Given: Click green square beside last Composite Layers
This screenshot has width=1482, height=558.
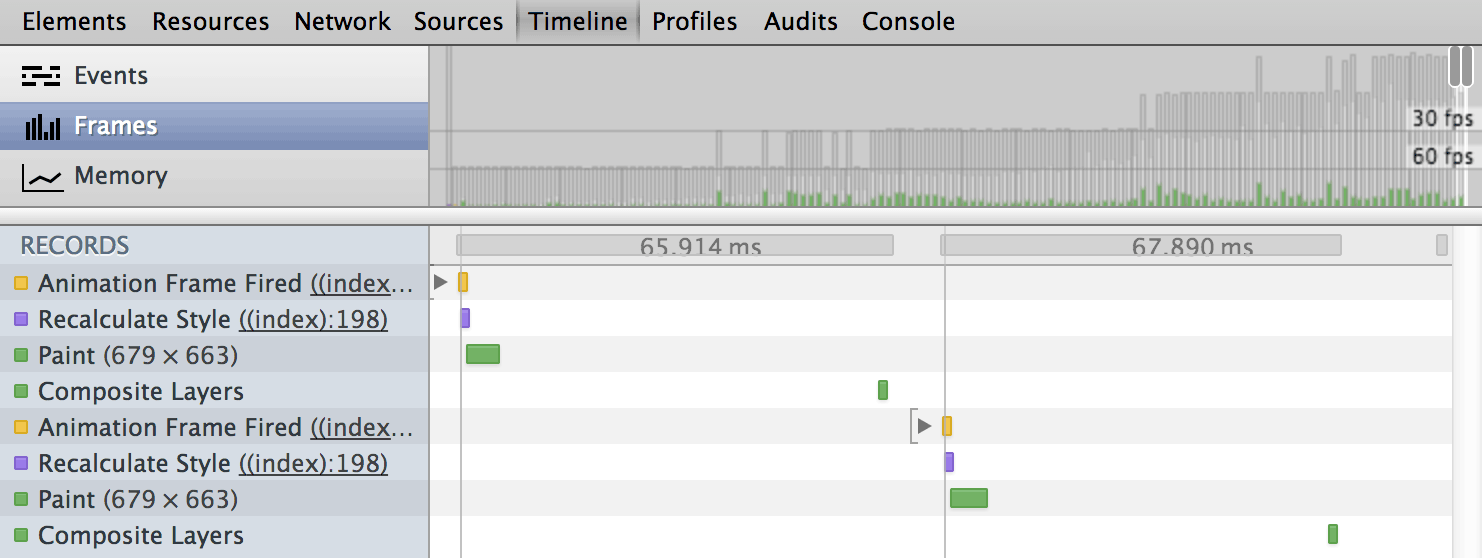Looking at the screenshot, I should point(21,536).
